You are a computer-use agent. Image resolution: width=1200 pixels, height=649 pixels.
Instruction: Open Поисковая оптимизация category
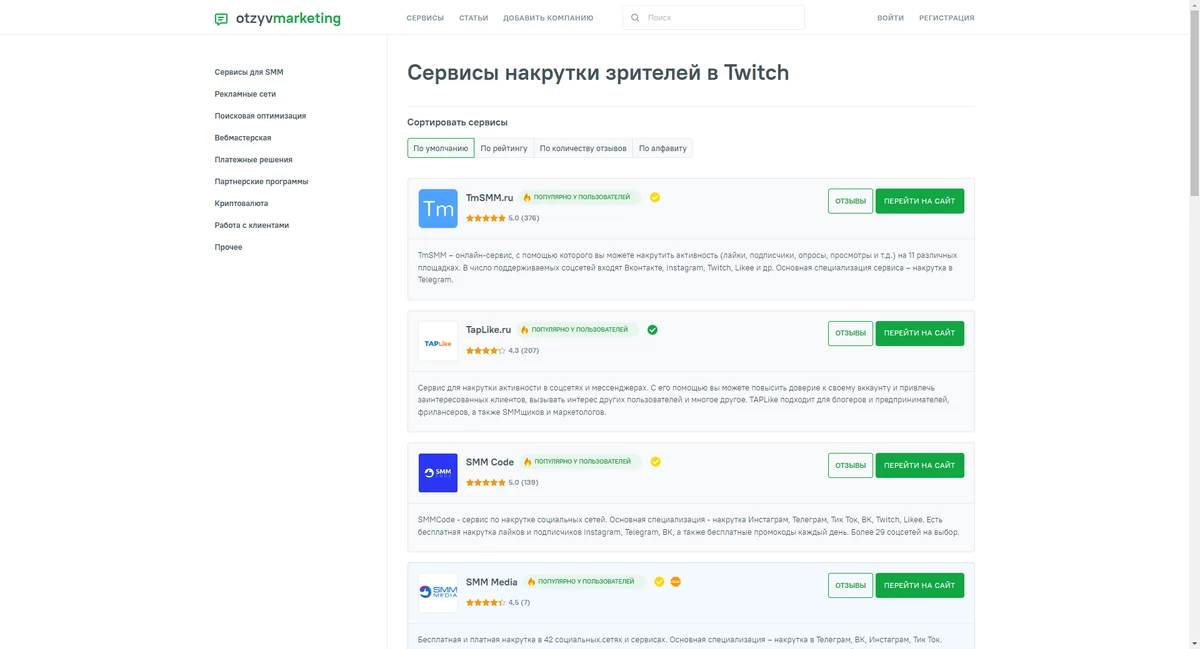coord(260,116)
